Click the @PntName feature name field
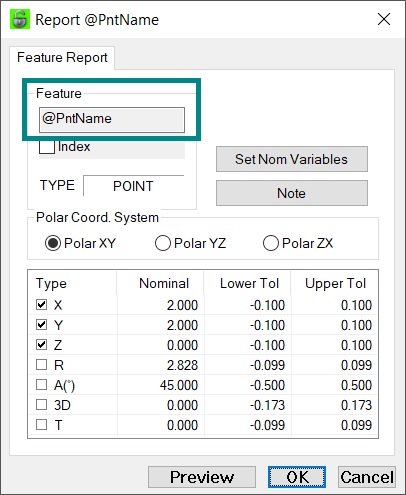This screenshot has height=495, width=406. pos(112,120)
